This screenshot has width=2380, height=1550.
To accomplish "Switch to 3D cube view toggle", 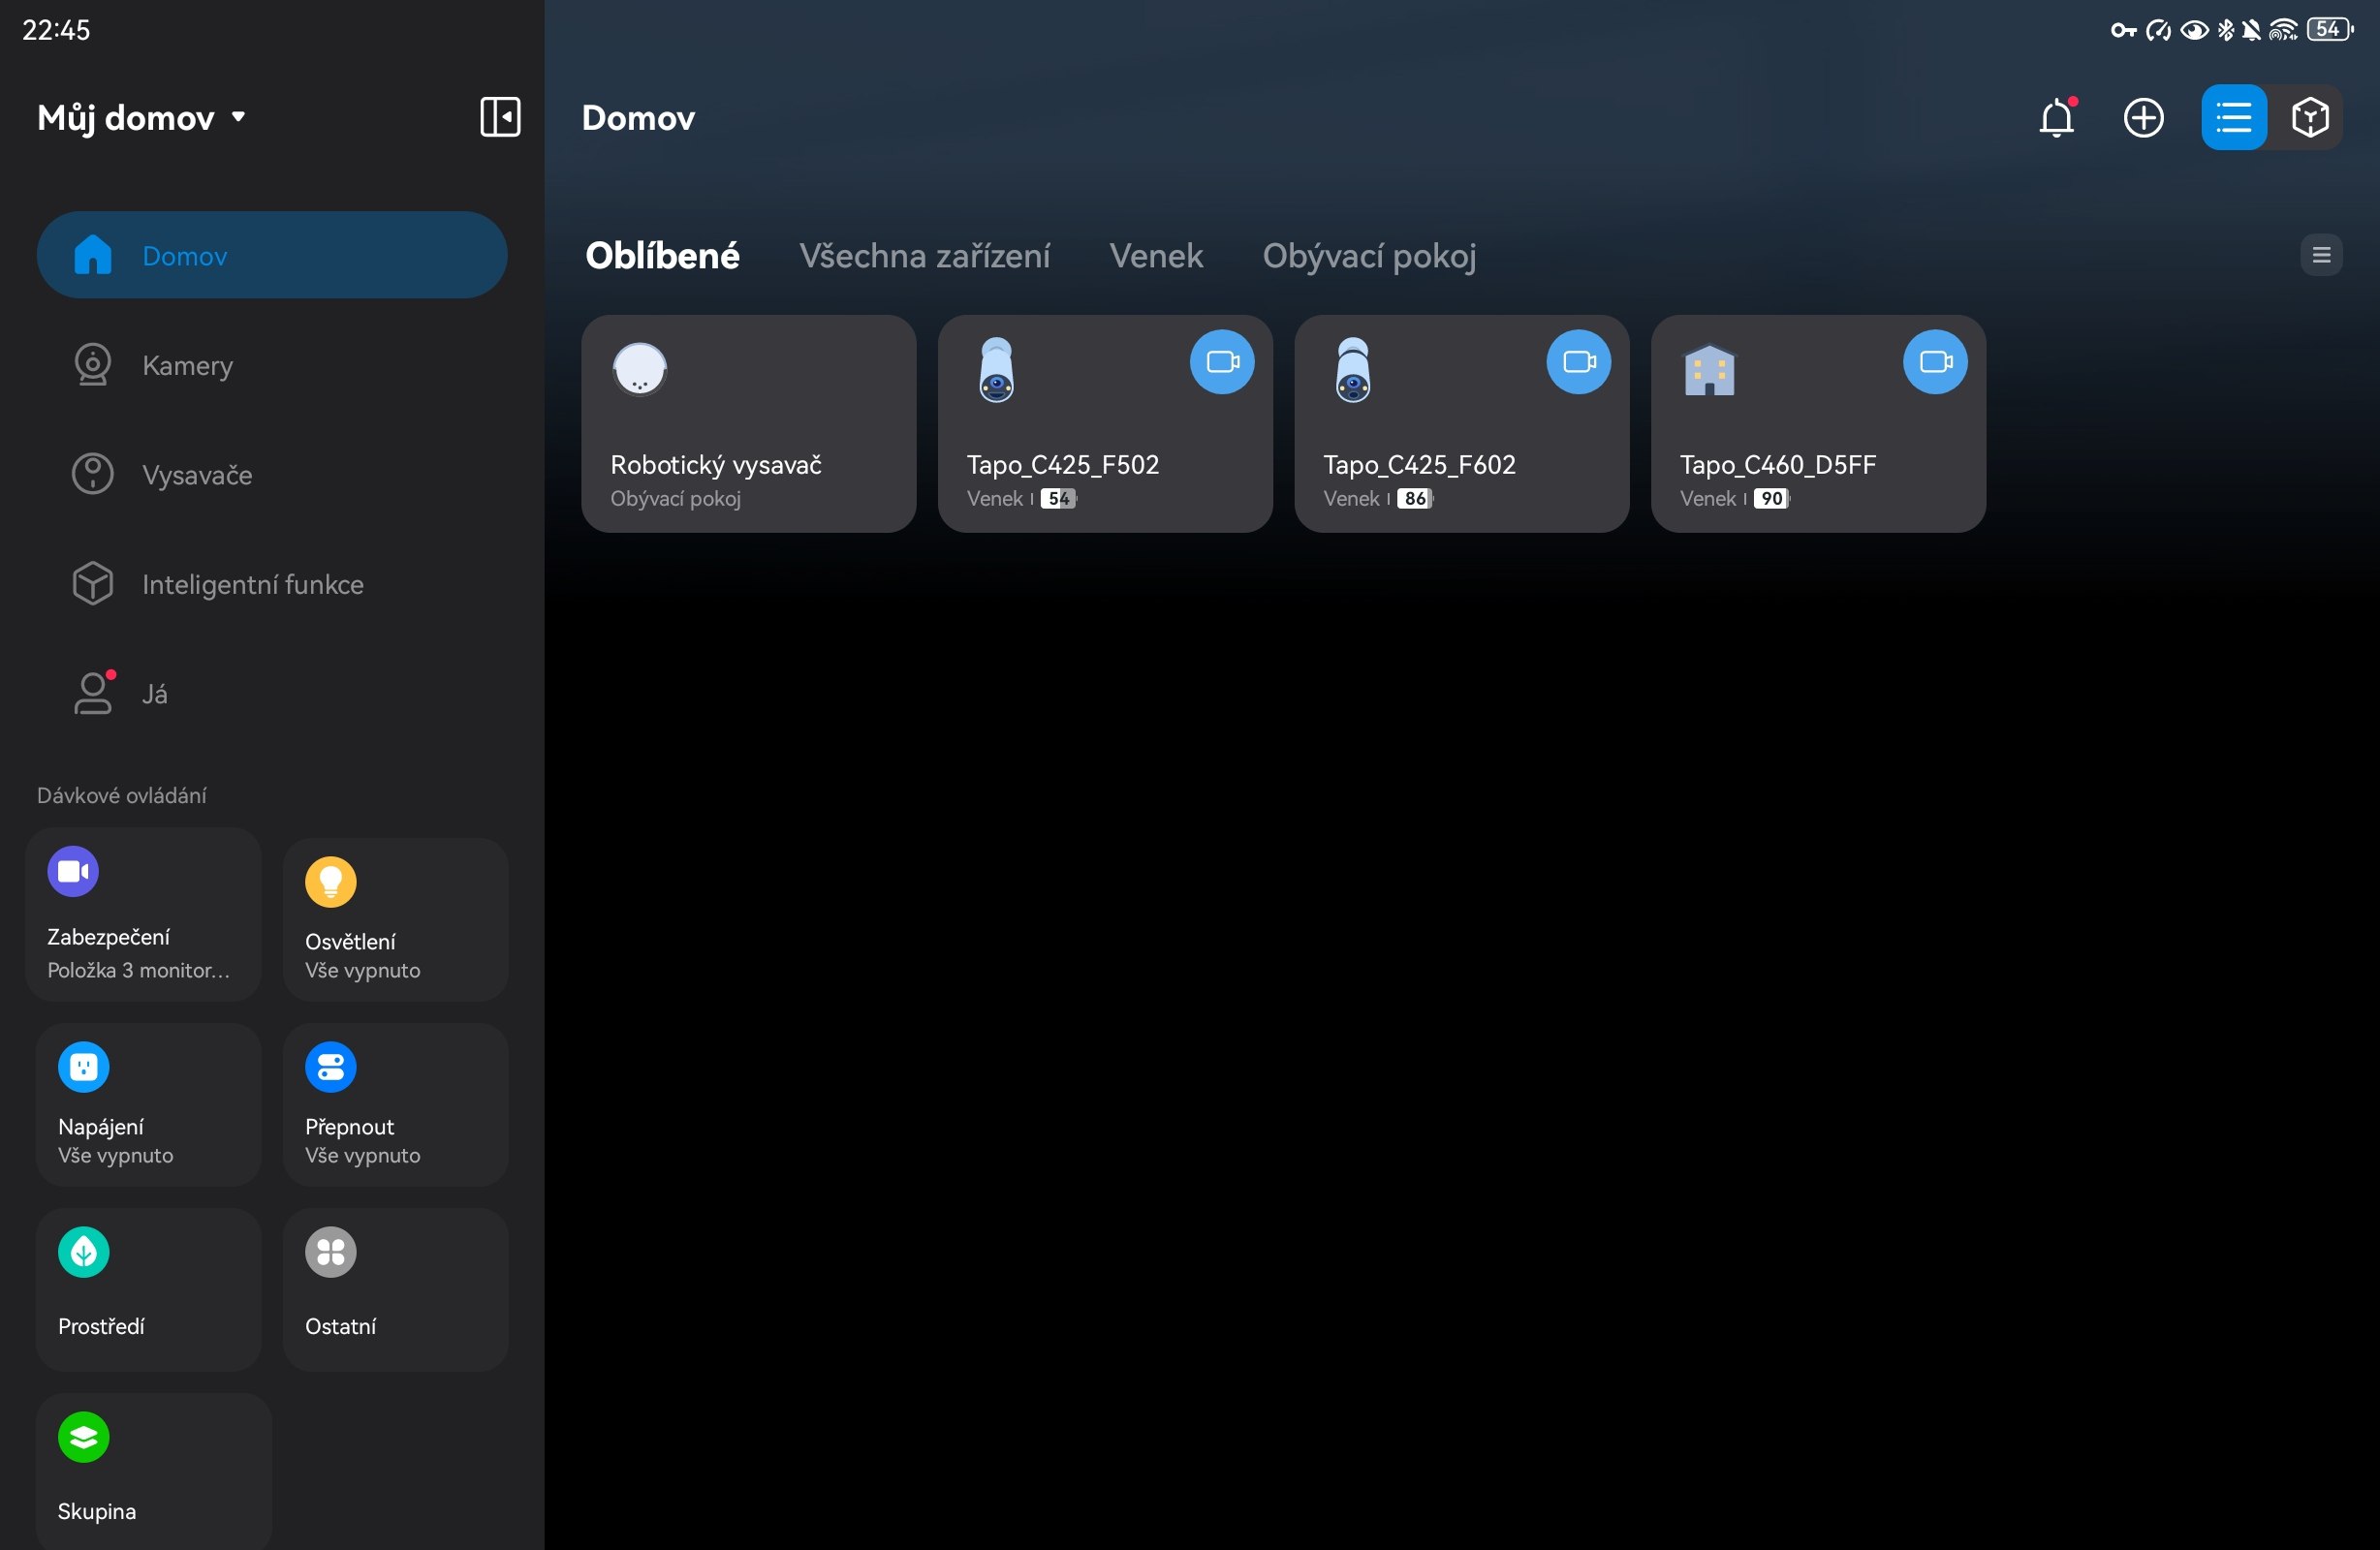I will 2309,118.
